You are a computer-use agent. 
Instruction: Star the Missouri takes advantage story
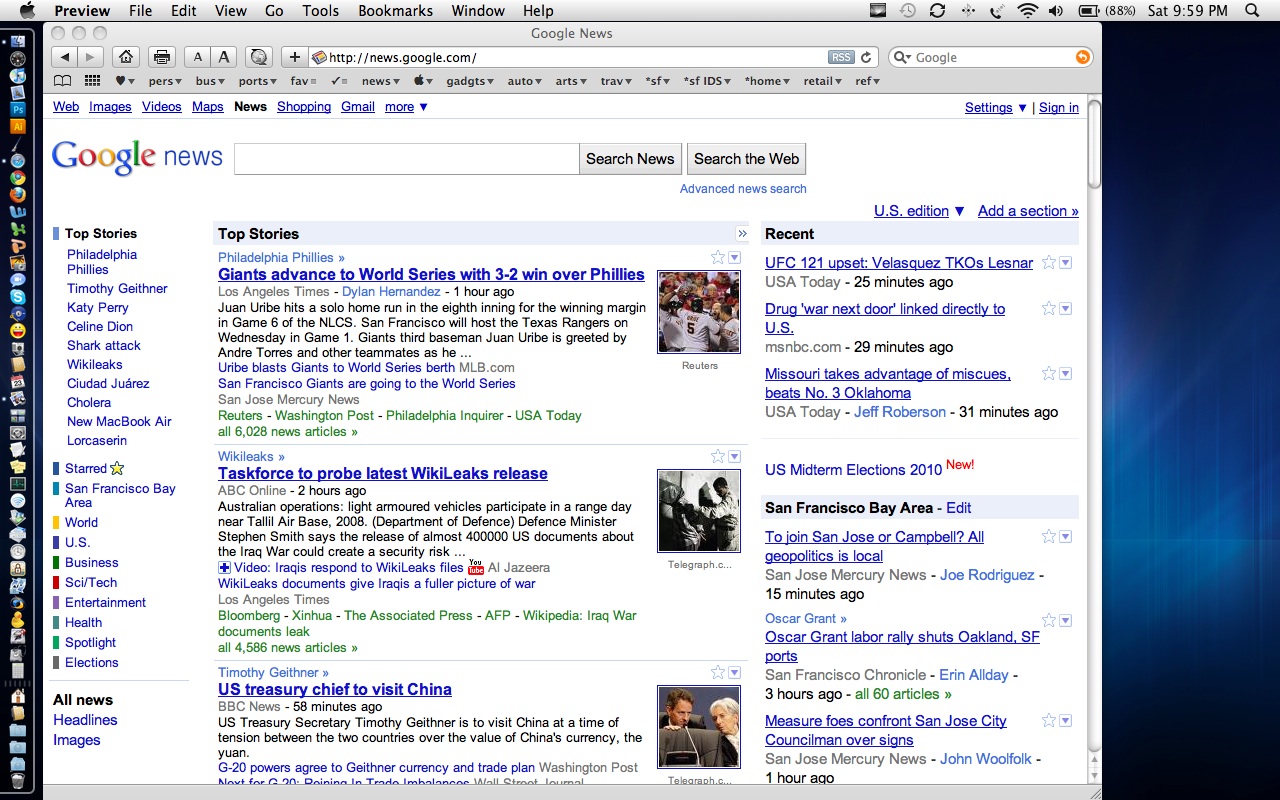pos(1049,374)
